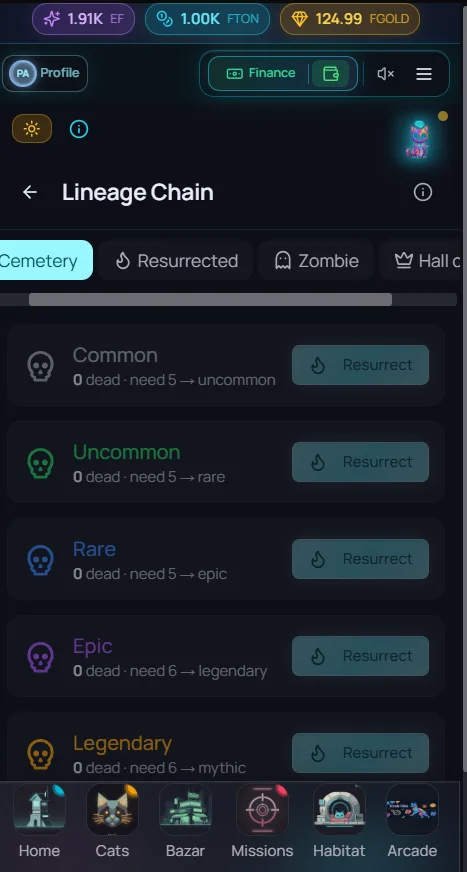Go back using the left arrow

pos(29,192)
